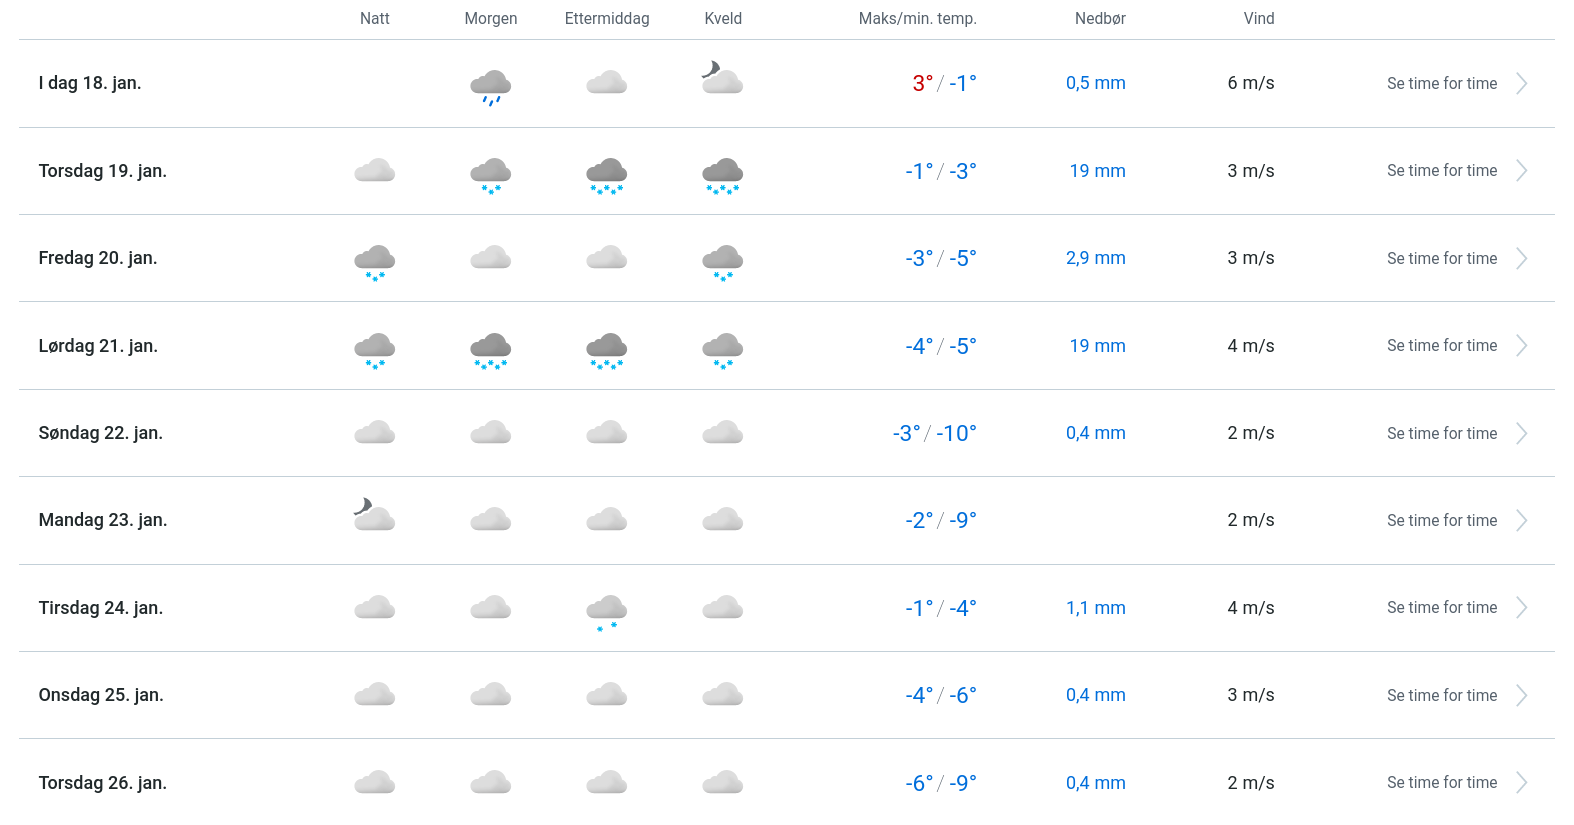Select the Fredag 20. jan. day label
This screenshot has width=1574, height=825.
pos(98,258)
